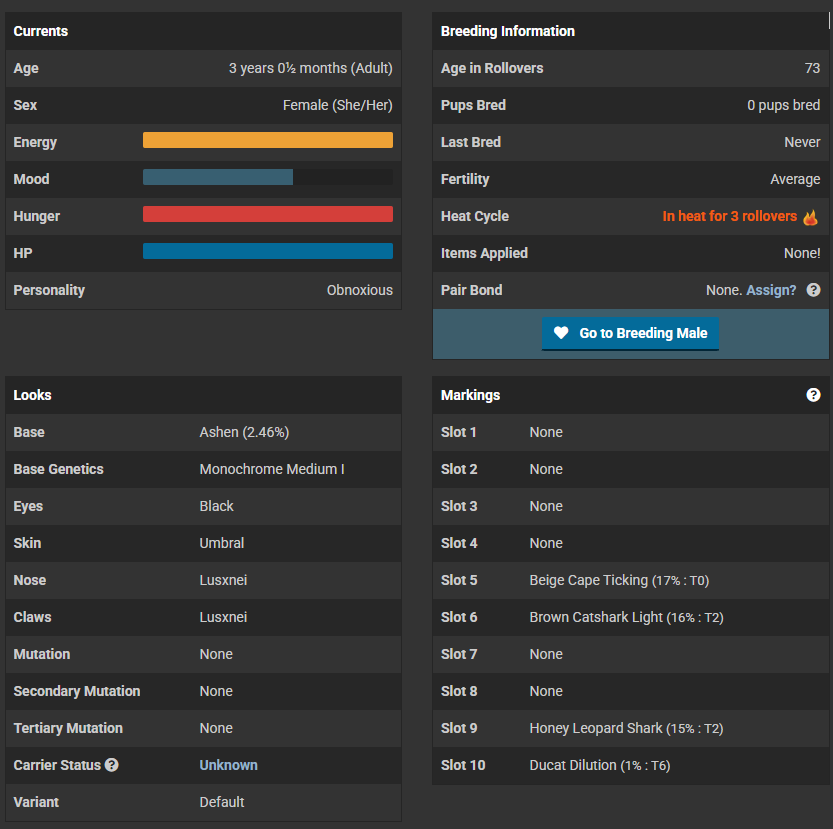Click the Obnoxious personality value
Screen dimensions: 833x829
360,290
